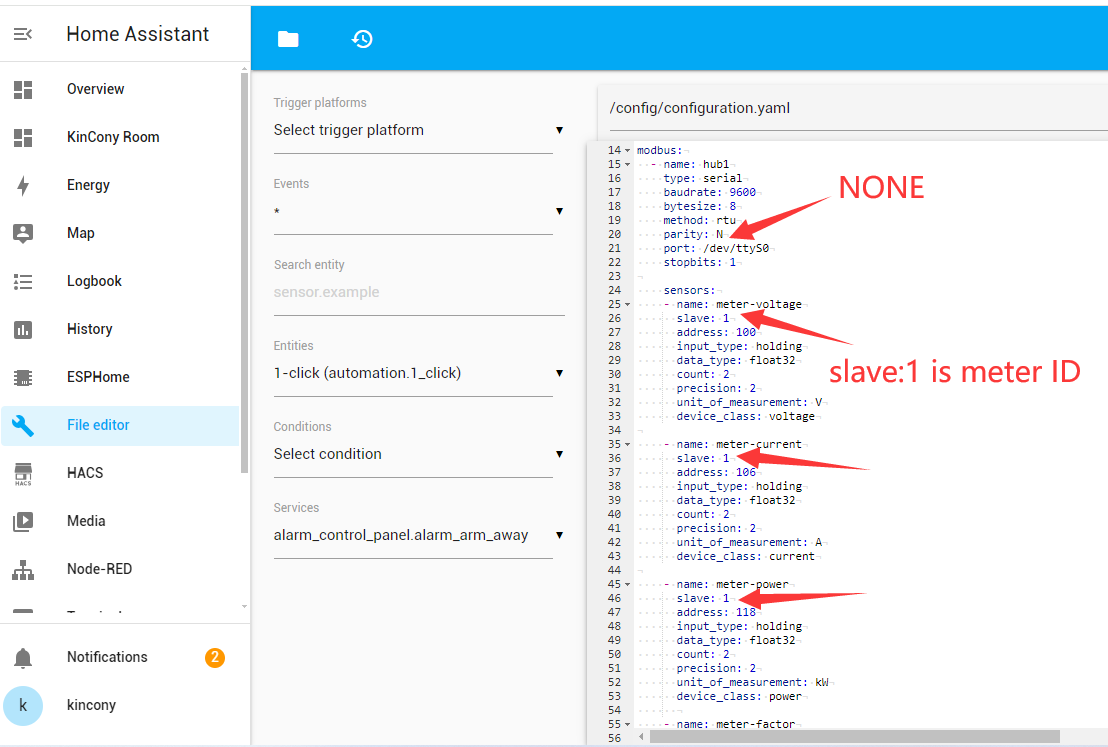Click the Node-RED sidebar icon

click(23, 569)
